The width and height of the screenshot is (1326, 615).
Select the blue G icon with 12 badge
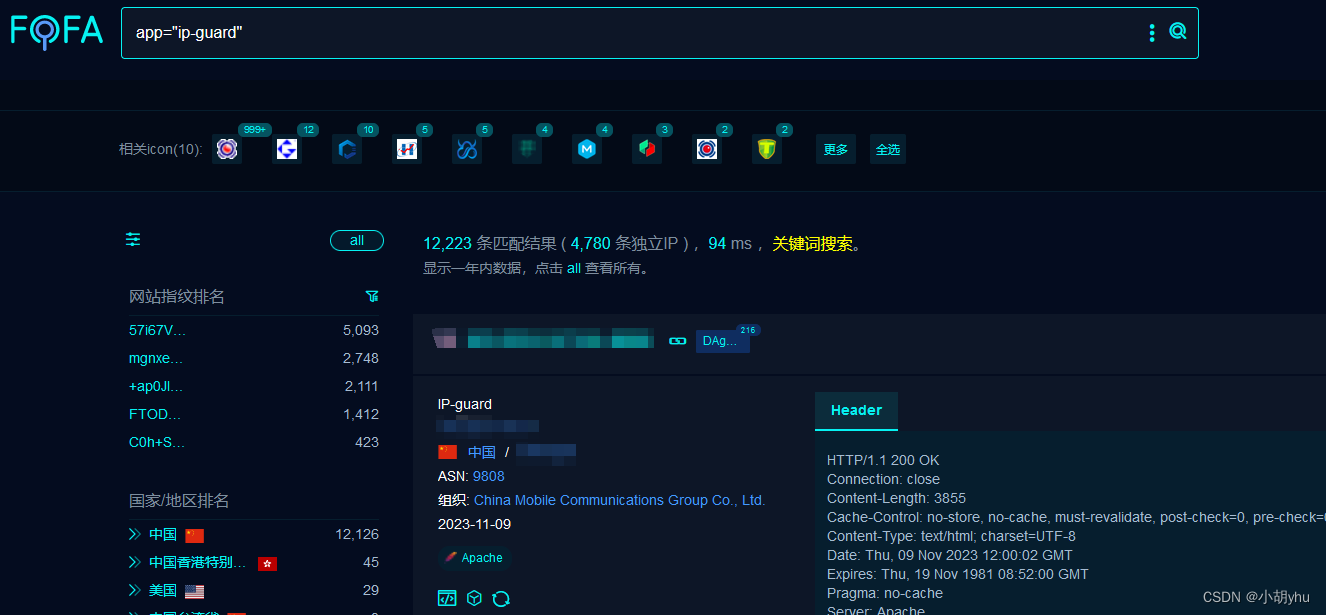[x=287, y=149]
